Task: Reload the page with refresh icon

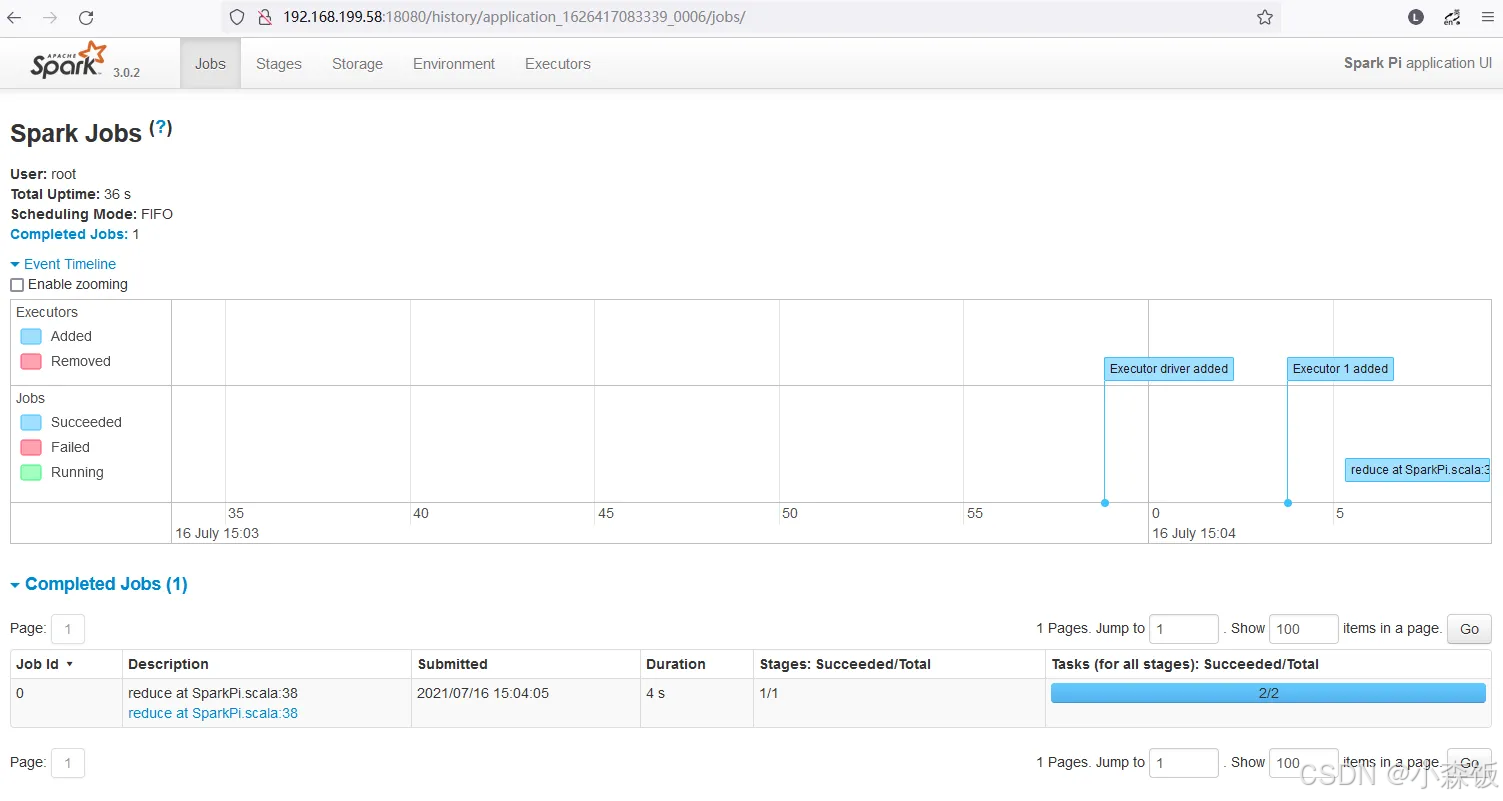Action: tap(86, 17)
